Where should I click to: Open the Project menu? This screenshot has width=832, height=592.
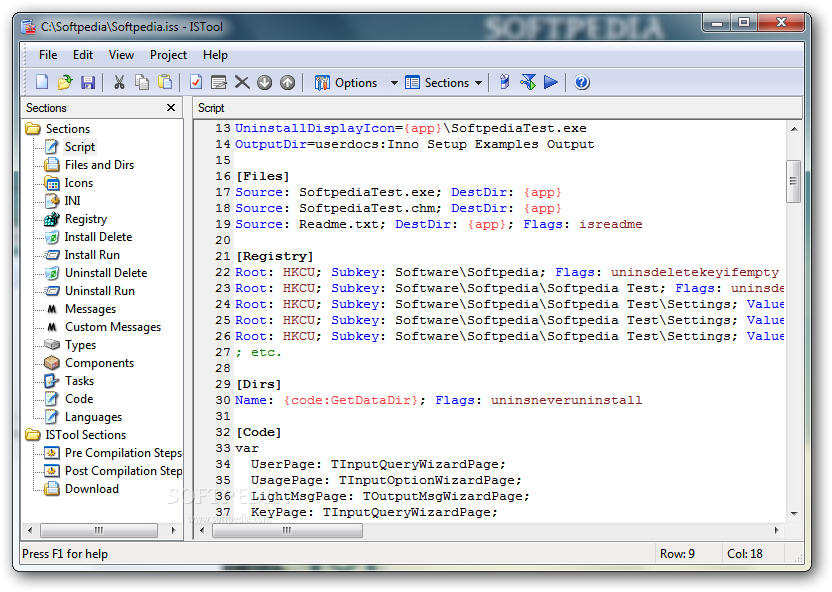tap(168, 55)
